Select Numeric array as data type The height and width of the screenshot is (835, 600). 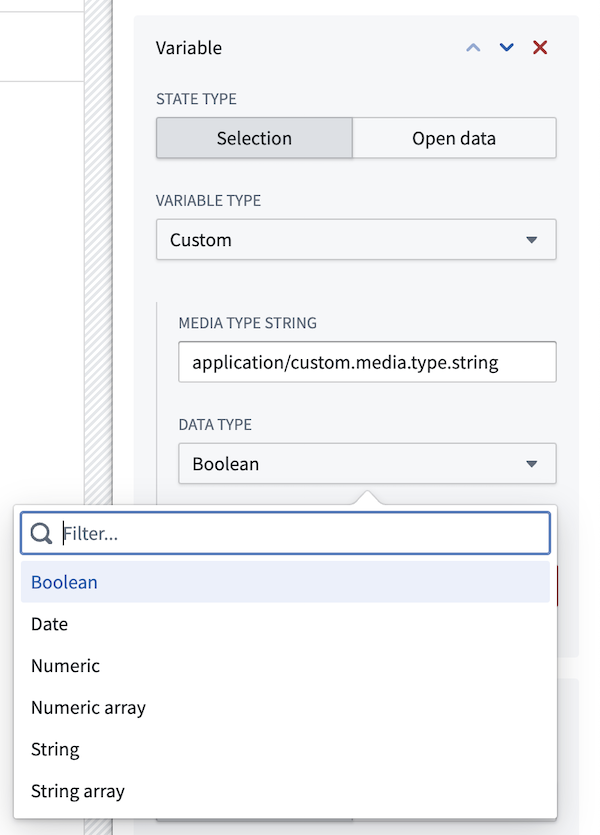click(285, 707)
